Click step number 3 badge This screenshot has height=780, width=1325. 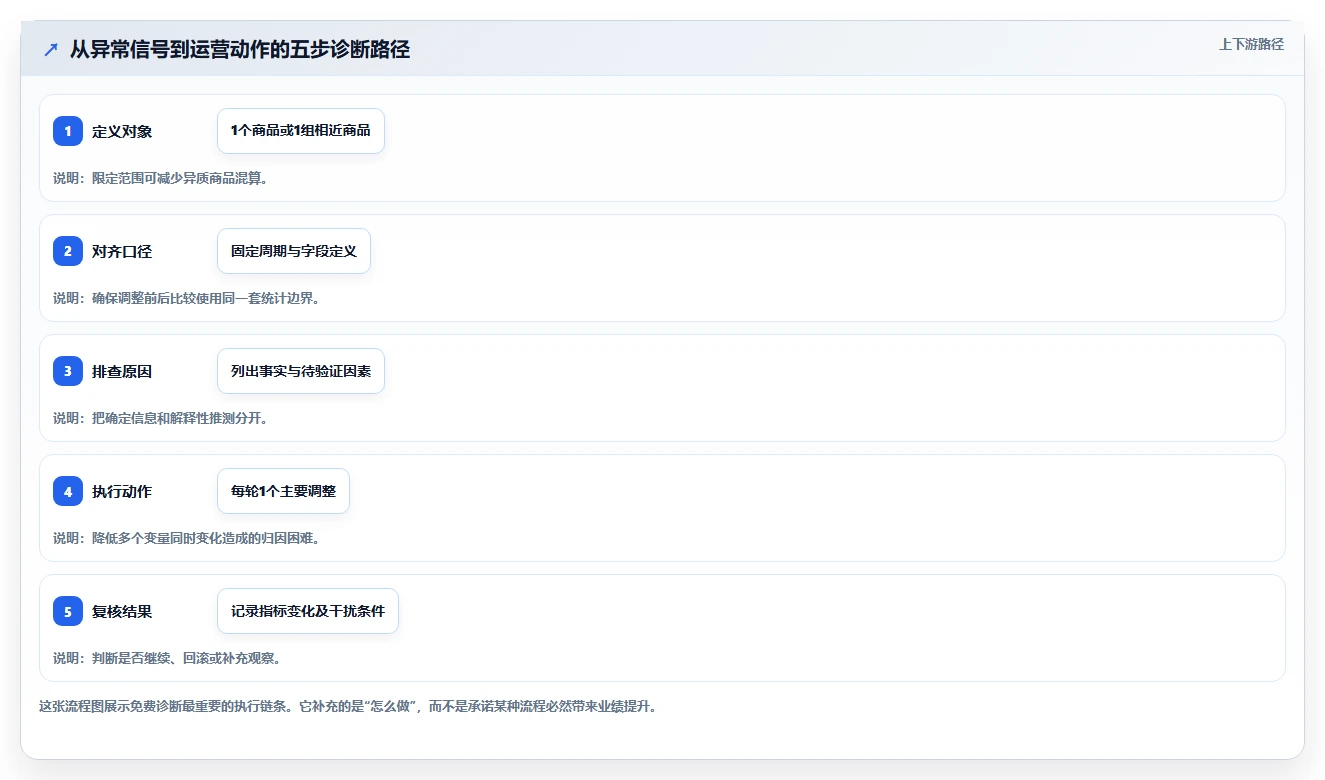coord(68,371)
